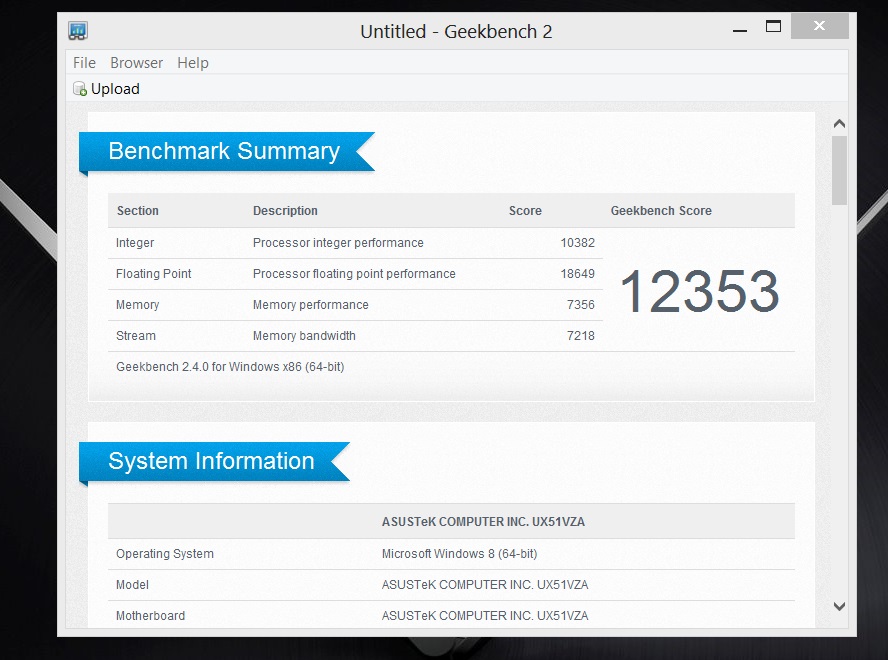Viewport: 888px width, 660px height.
Task: Click the Model row's ASUSTeK value
Action: coord(485,585)
